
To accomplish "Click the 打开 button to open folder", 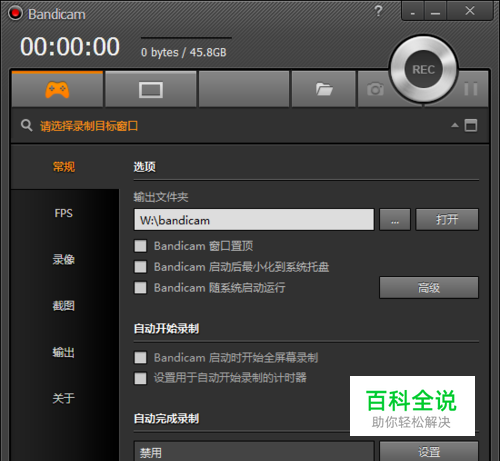I will click(447, 220).
